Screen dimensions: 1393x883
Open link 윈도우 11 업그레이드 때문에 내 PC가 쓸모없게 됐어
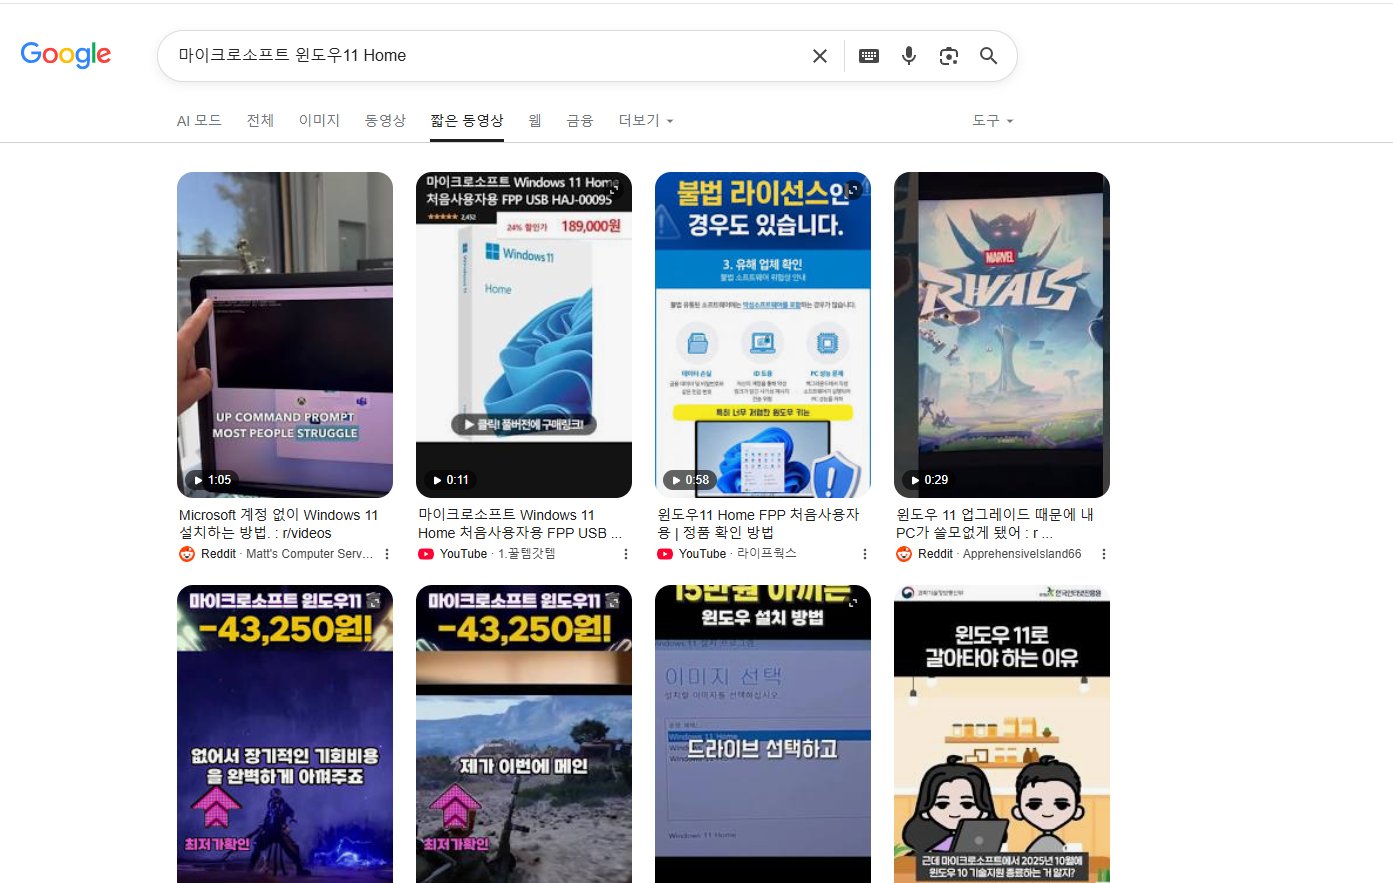(x=995, y=524)
